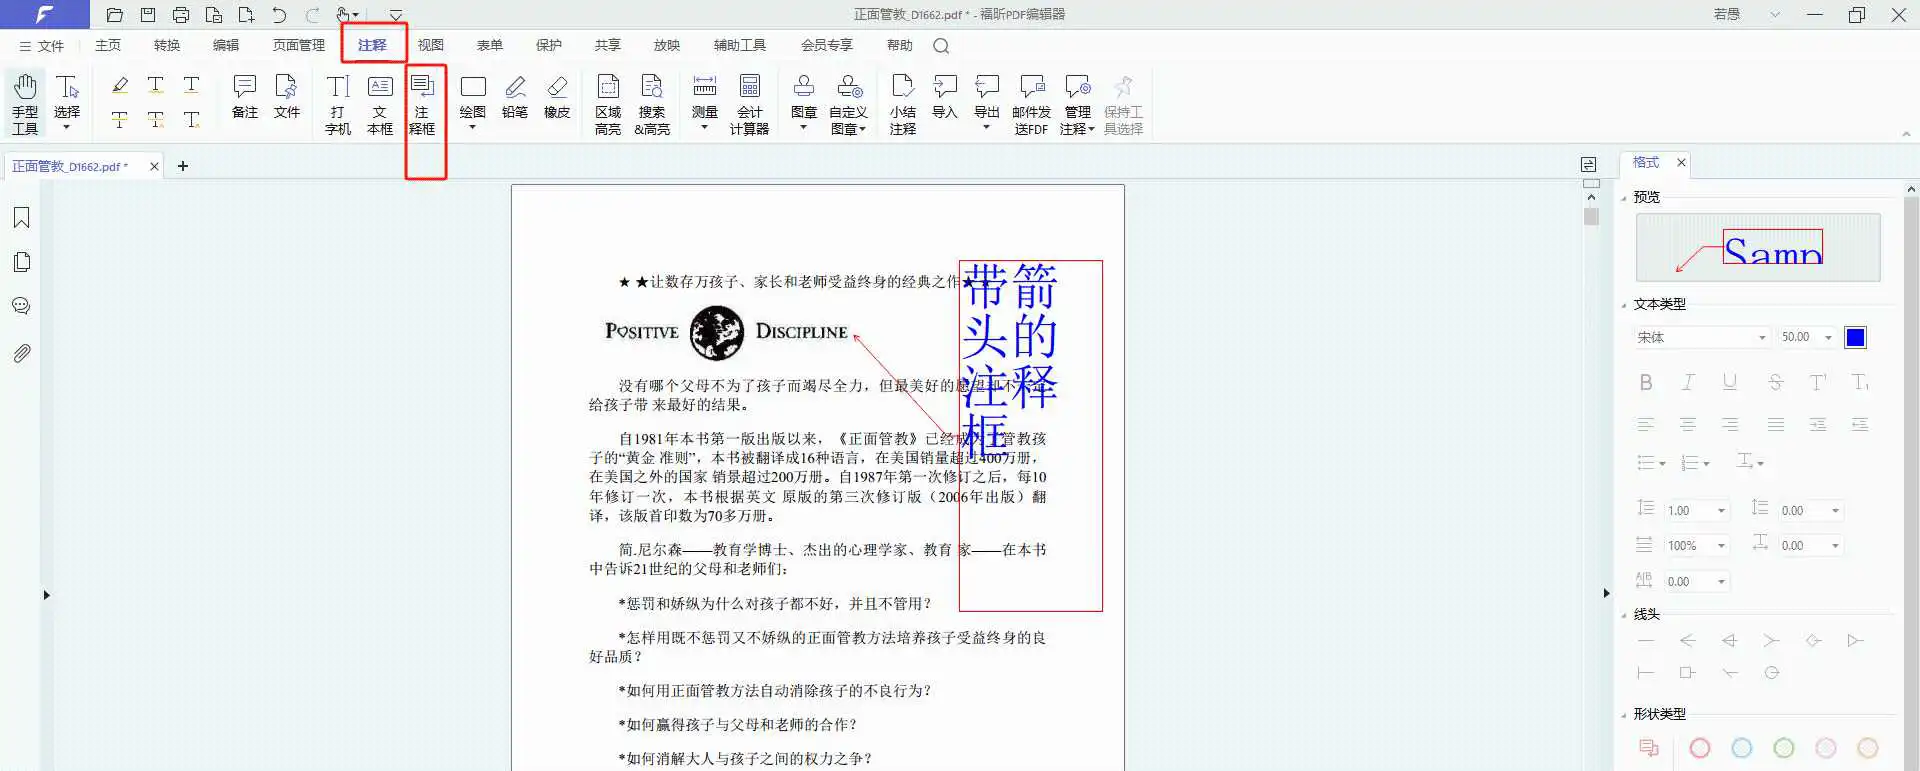Open the comments side panel
Screen dimensions: 1920x771
[x=21, y=306]
